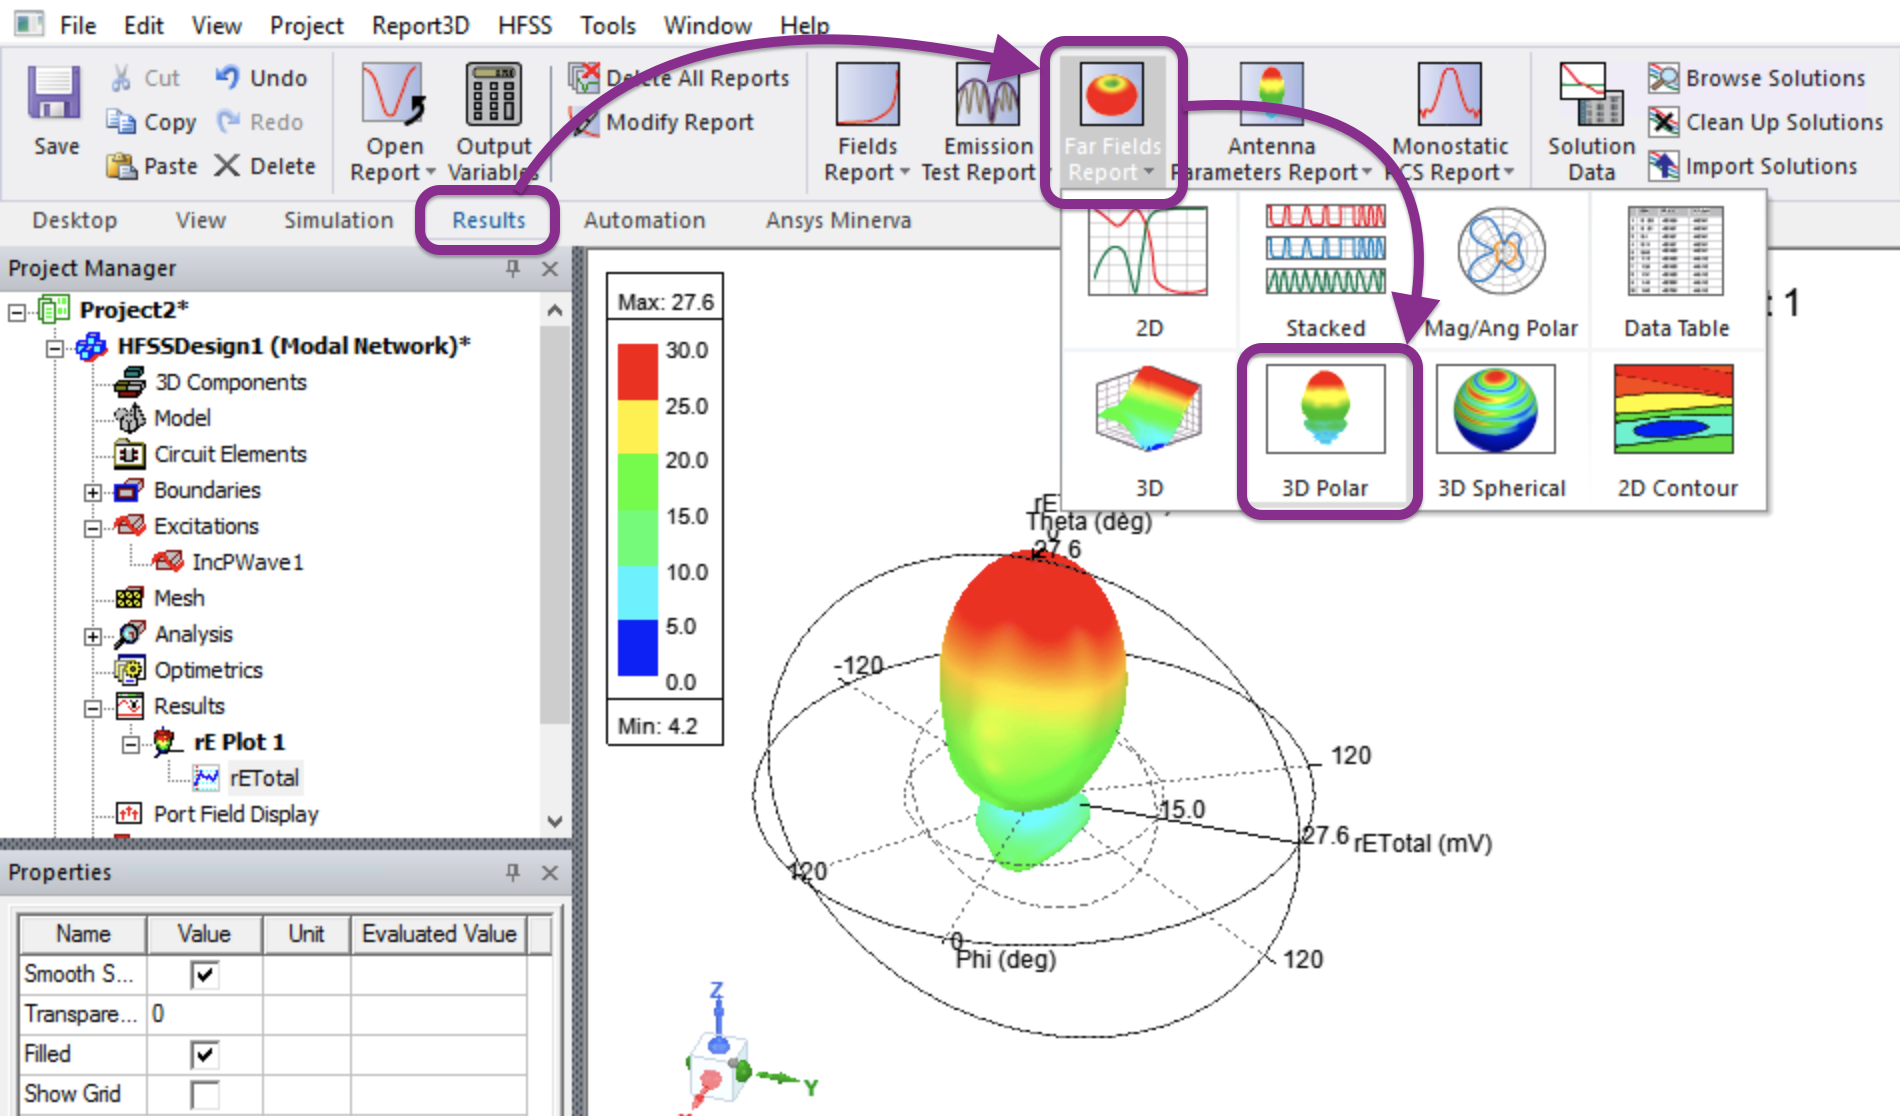
Task: Open the Report3D menu
Action: pyautogui.click(x=420, y=25)
